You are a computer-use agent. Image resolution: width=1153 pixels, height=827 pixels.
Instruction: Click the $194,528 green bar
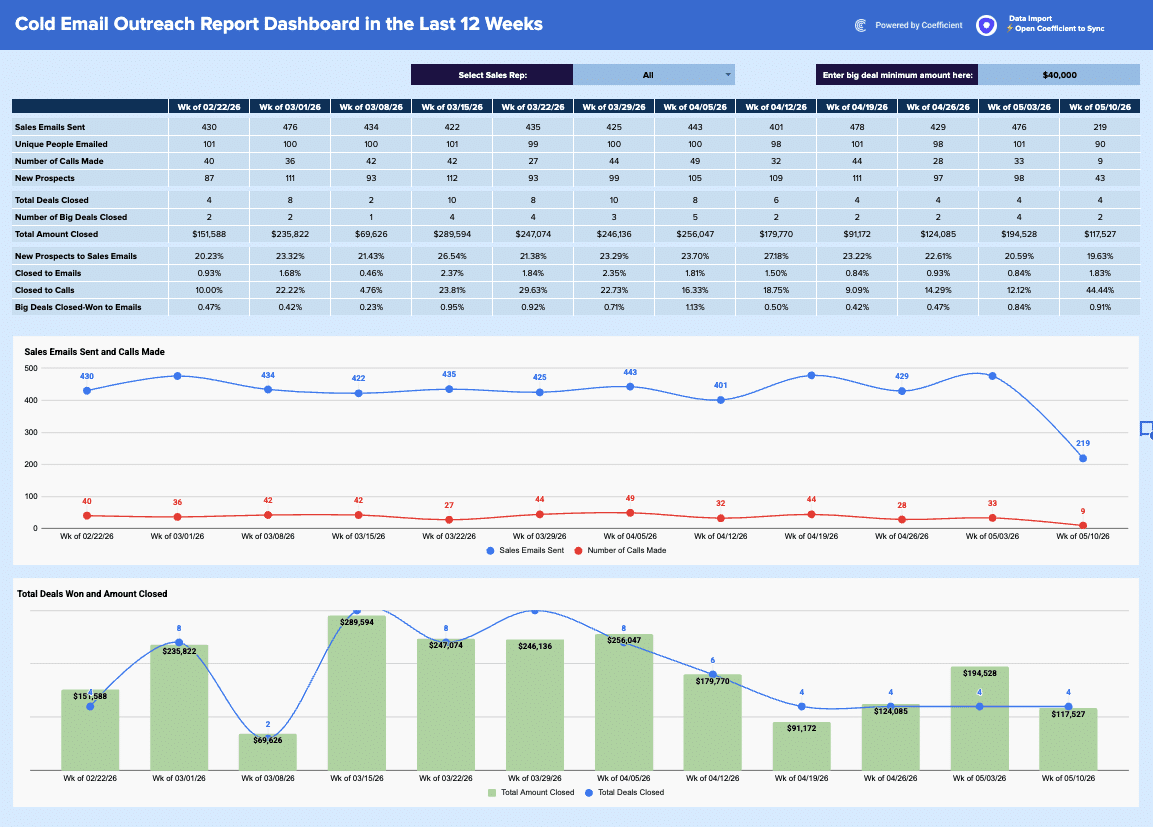pos(979,718)
